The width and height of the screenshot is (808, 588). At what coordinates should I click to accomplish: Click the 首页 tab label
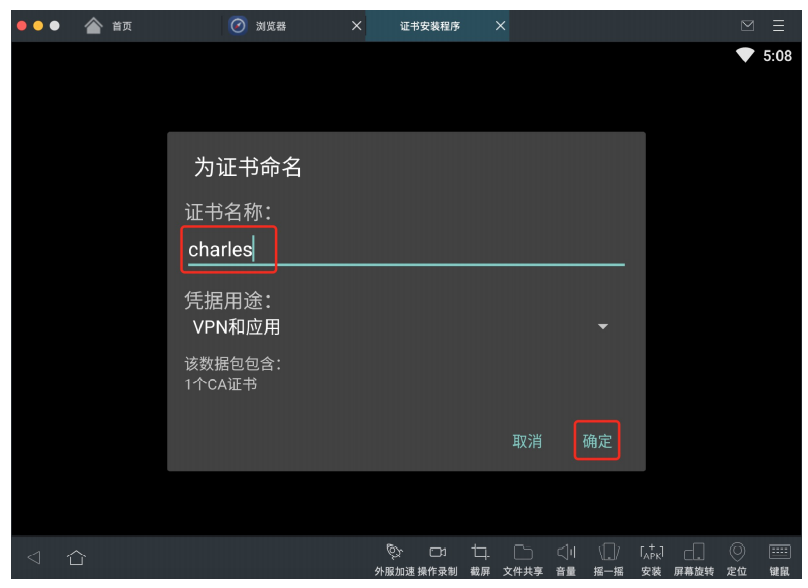[122, 26]
